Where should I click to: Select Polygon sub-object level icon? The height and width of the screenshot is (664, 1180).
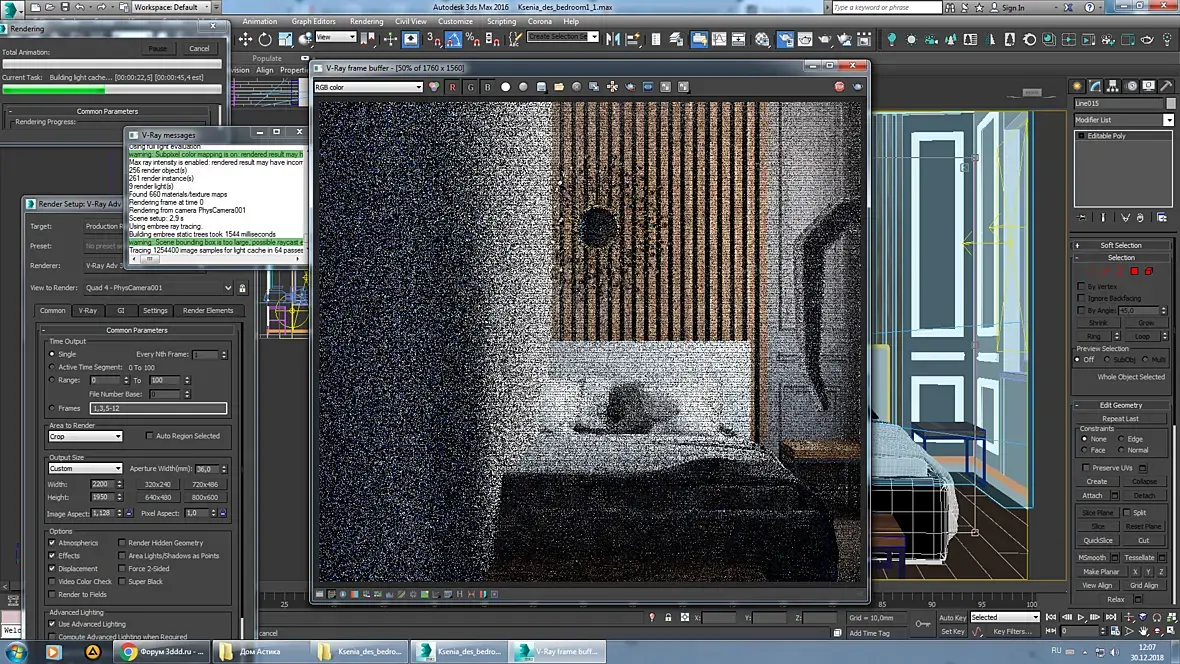(1134, 271)
